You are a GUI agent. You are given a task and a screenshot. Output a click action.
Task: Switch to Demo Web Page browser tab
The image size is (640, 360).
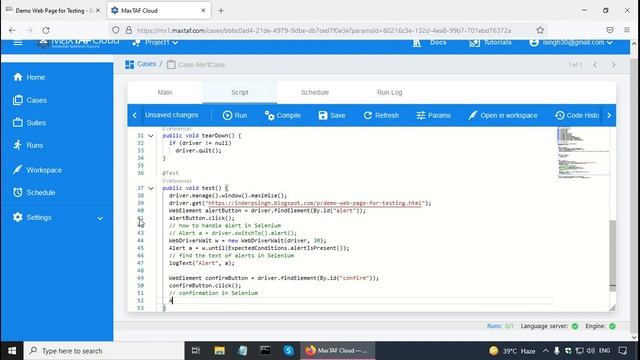click(53, 11)
